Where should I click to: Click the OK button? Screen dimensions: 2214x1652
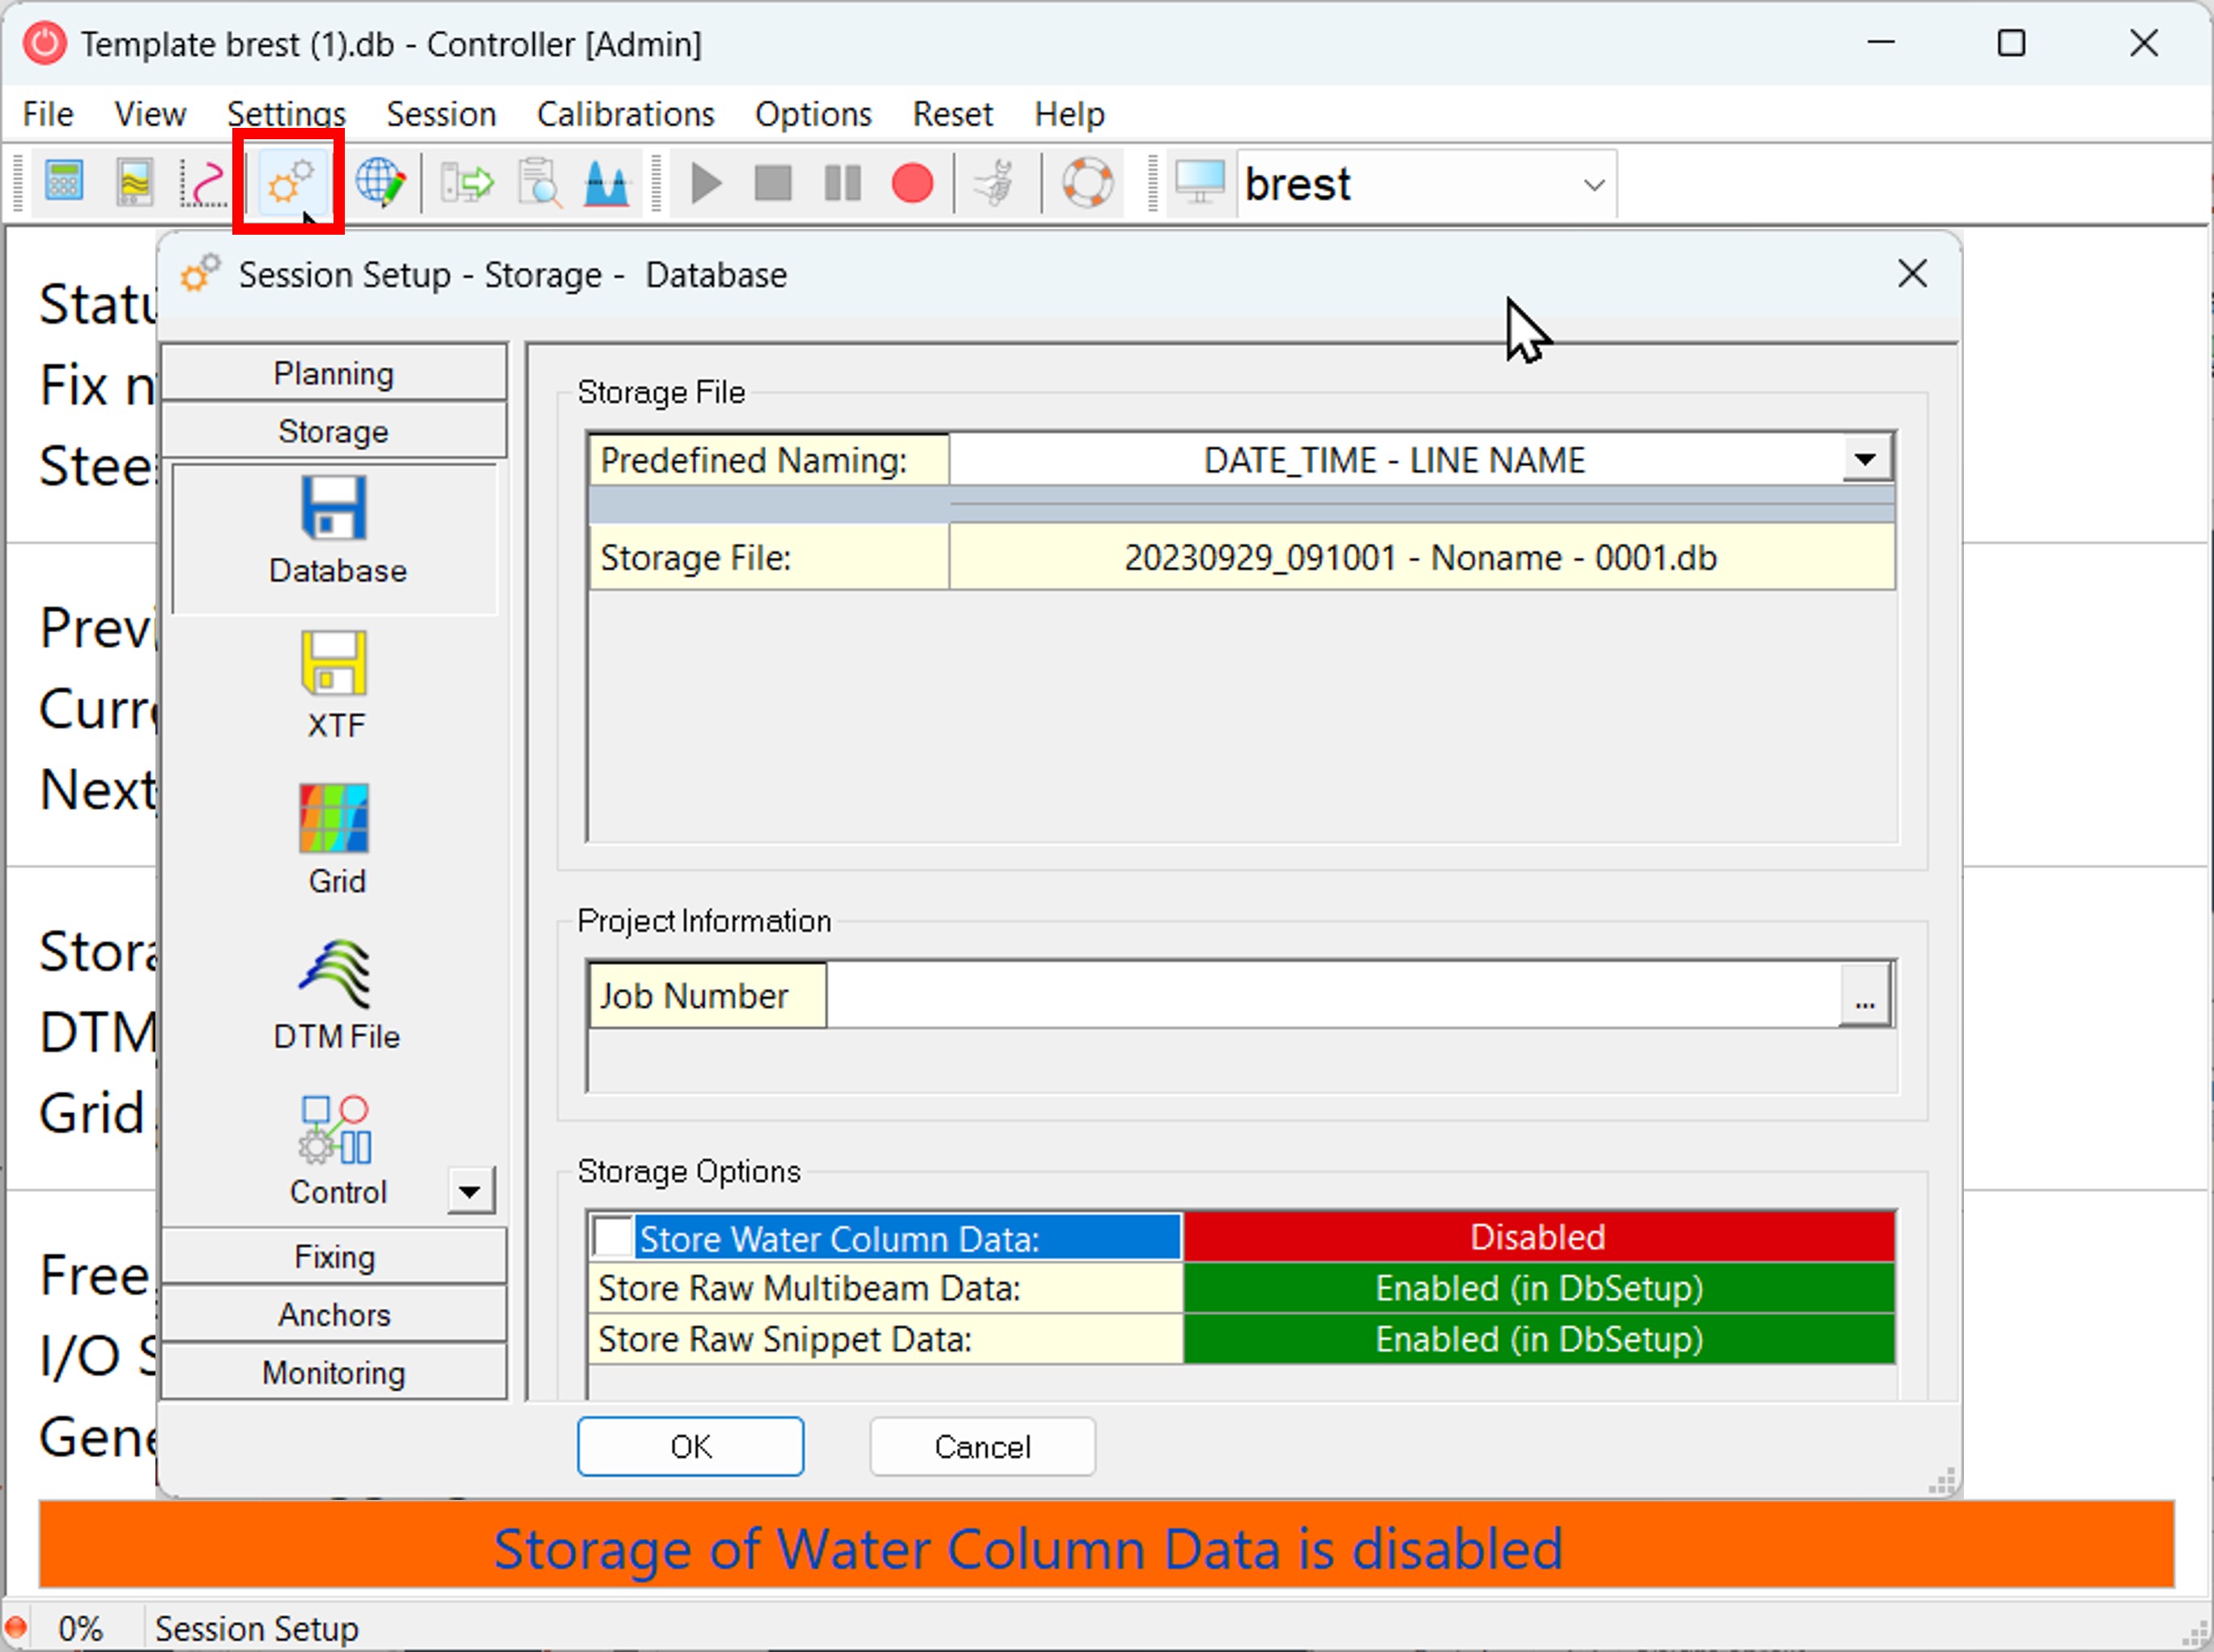pos(690,1446)
